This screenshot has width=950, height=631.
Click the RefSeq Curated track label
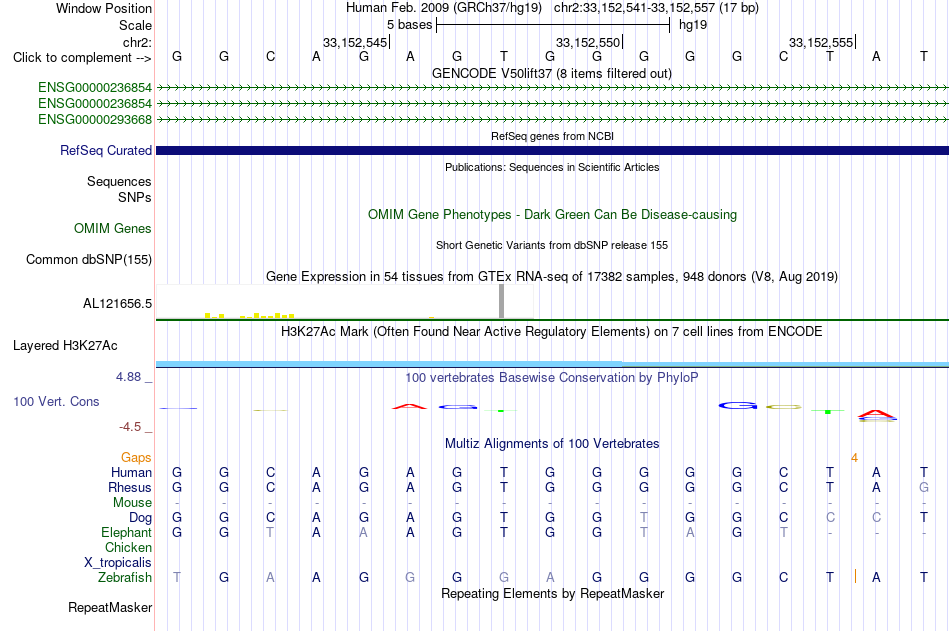tap(105, 150)
